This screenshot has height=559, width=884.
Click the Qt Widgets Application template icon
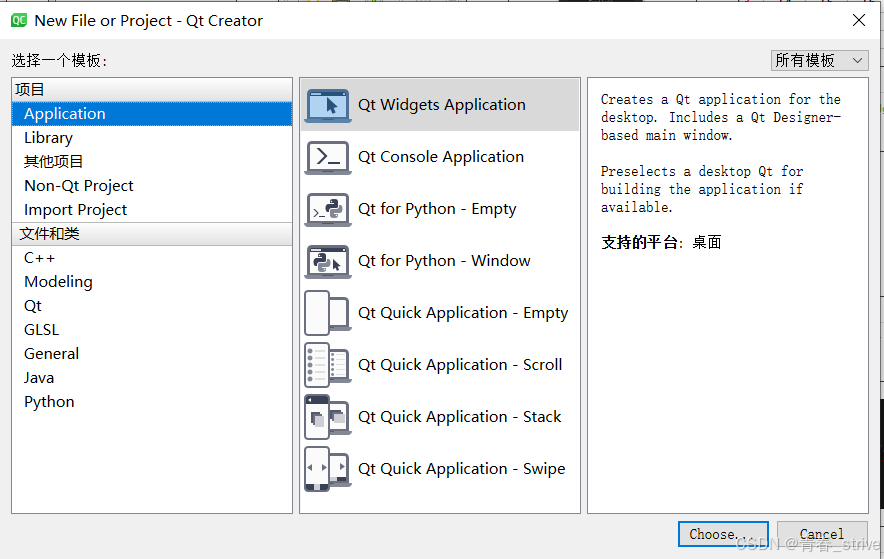pos(328,105)
